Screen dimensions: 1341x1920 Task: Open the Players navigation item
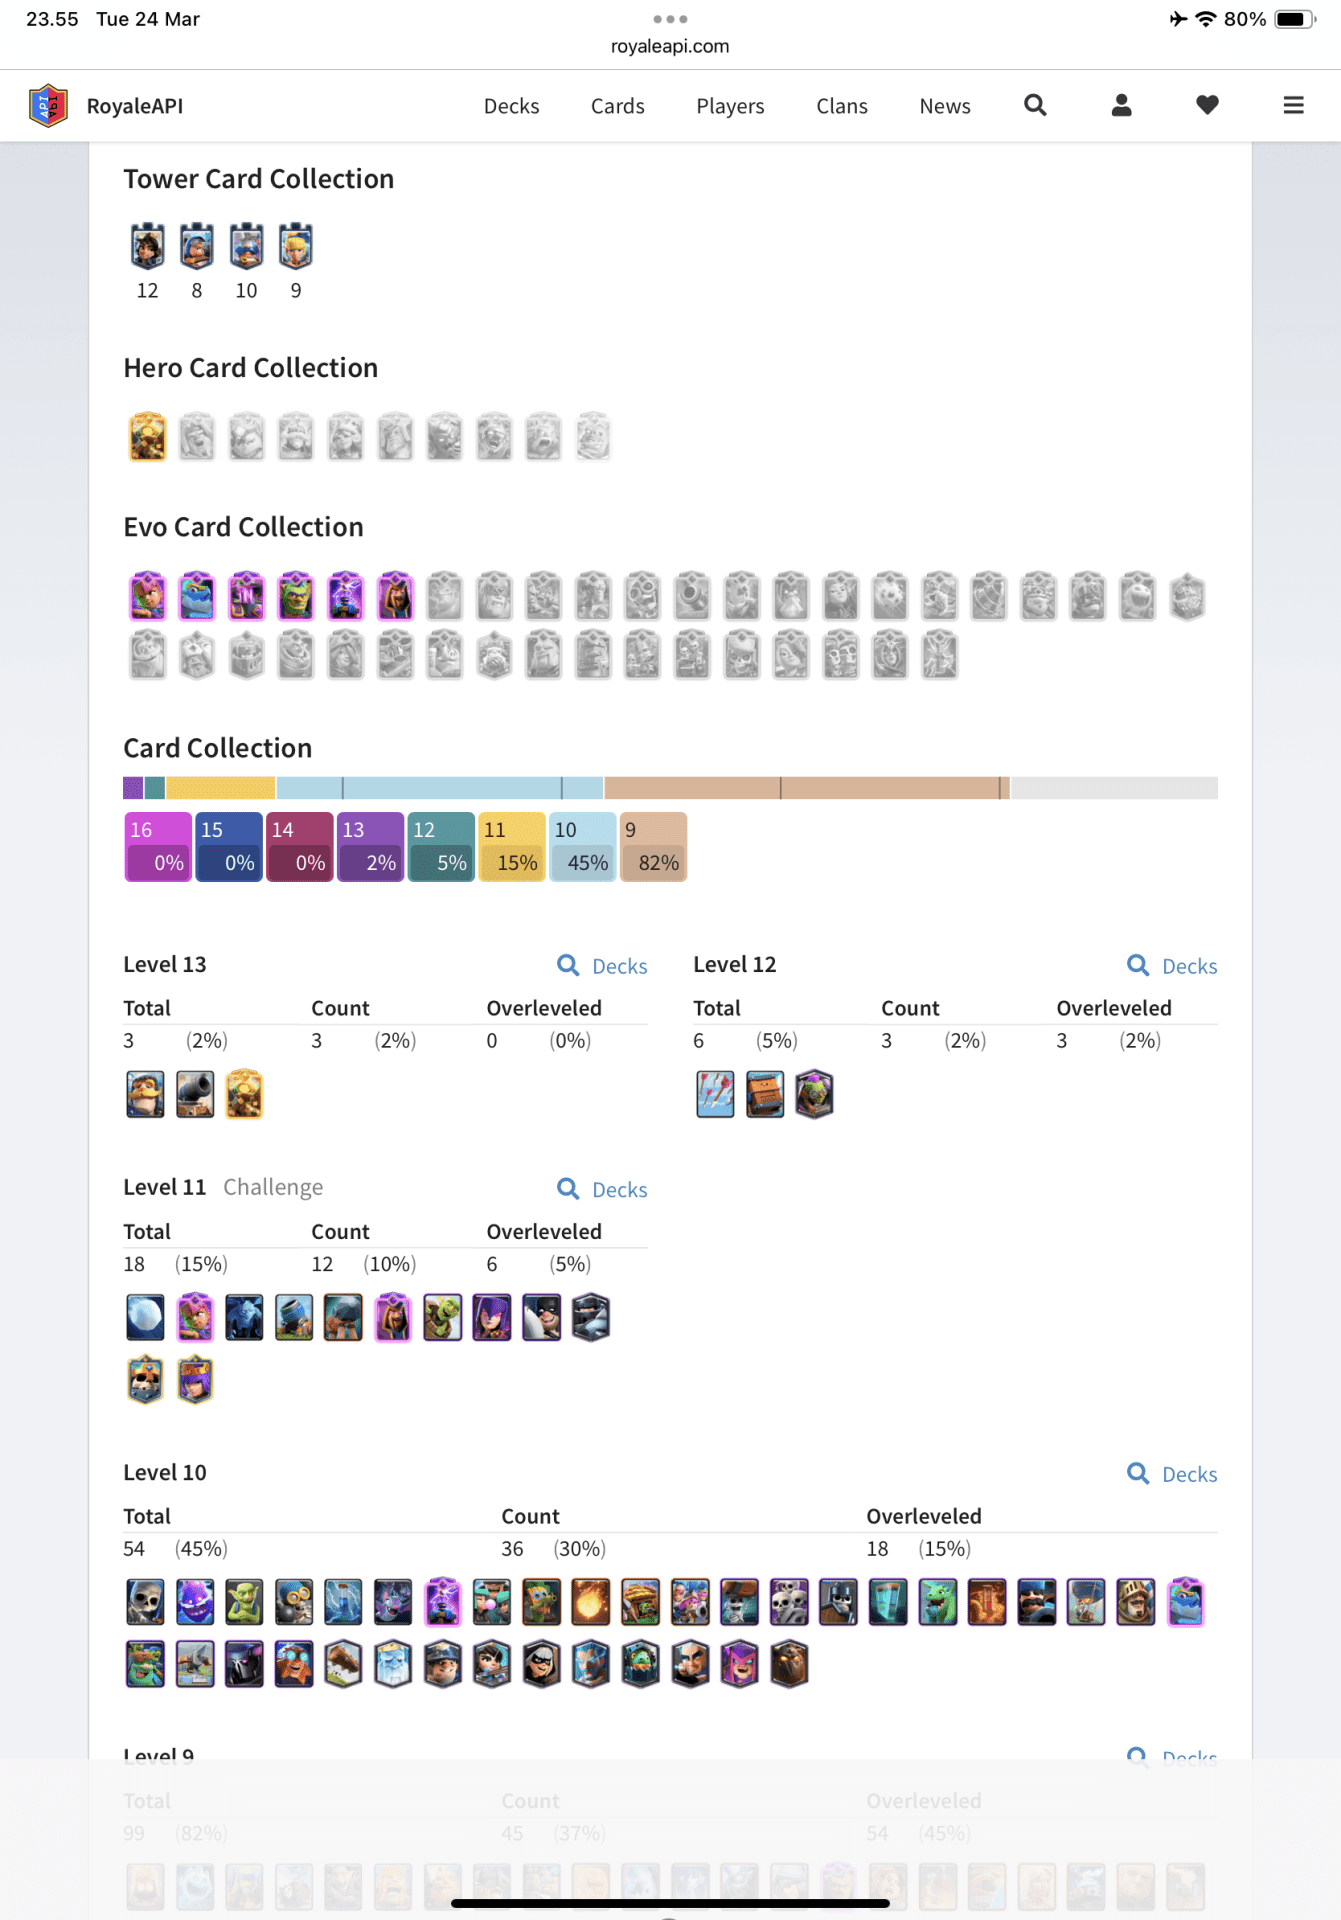(730, 106)
